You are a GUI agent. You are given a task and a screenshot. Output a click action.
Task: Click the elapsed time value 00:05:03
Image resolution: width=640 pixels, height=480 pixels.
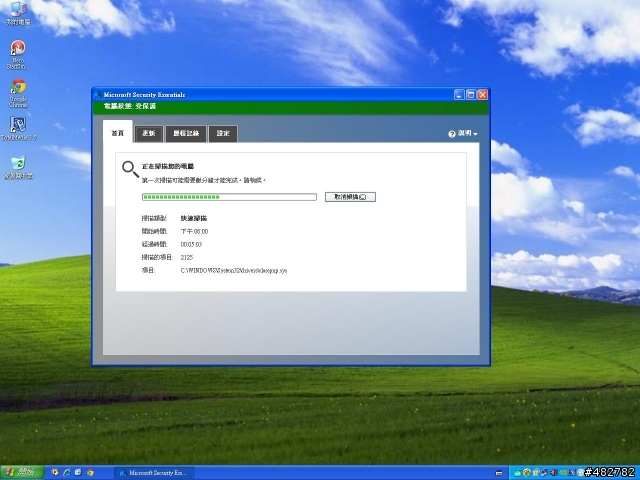pyautogui.click(x=191, y=244)
